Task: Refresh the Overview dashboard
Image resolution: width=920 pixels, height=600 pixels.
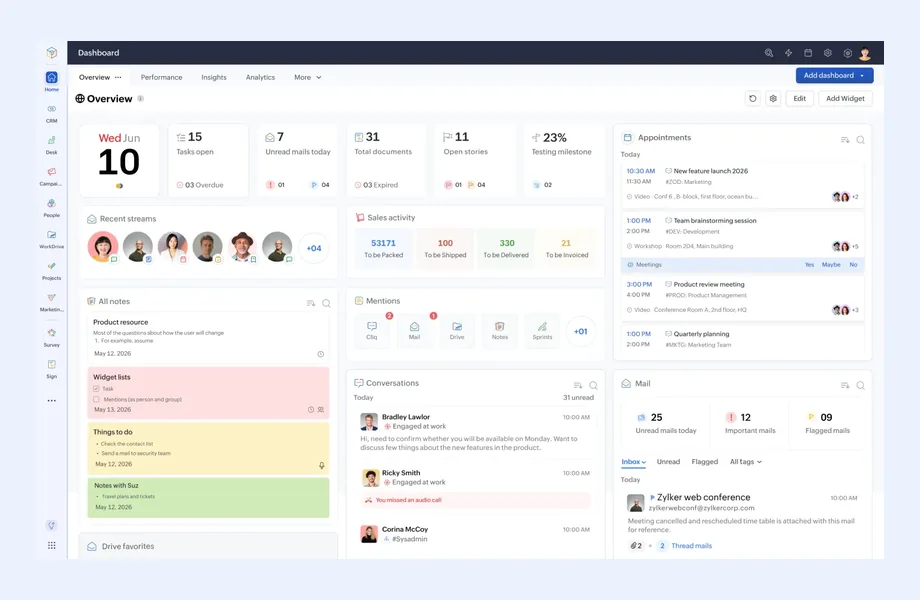Action: (753, 99)
